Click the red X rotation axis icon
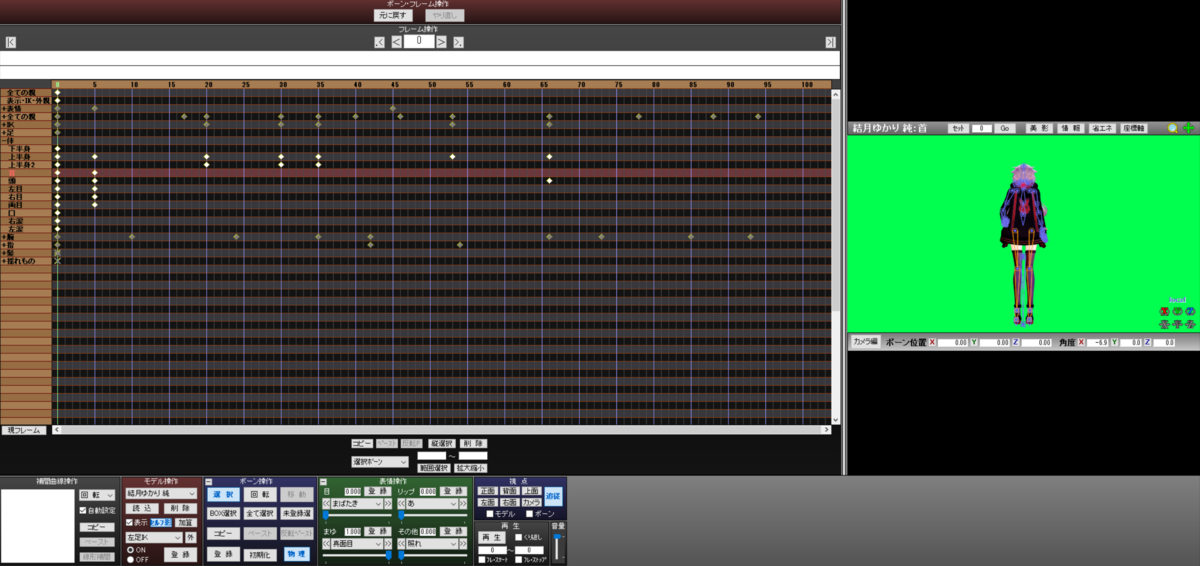1200x566 pixels. pyautogui.click(x=1164, y=311)
